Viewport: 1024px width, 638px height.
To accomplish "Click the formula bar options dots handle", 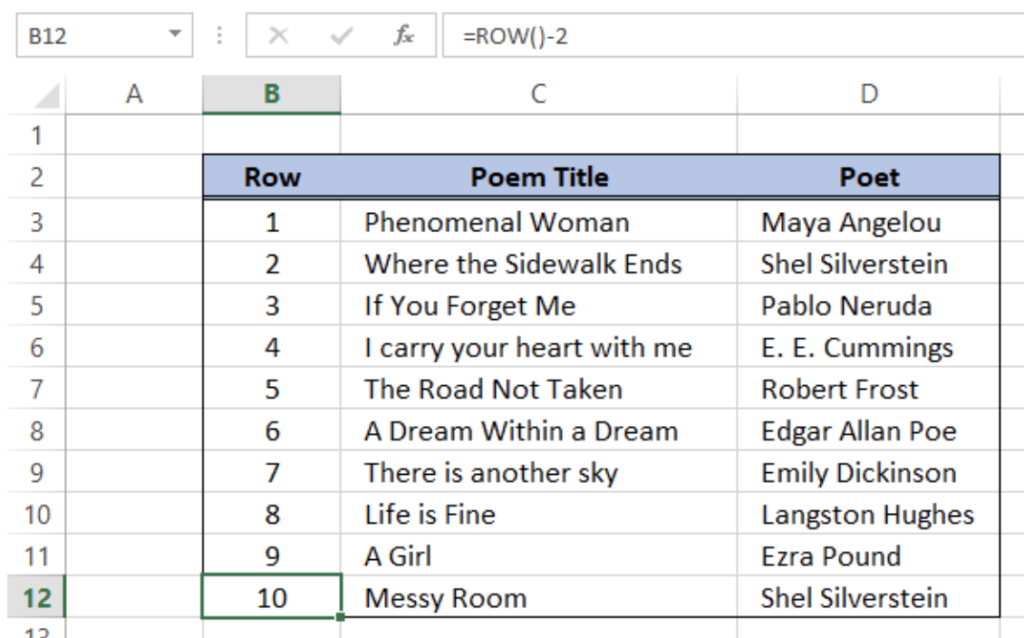I will tap(220, 37).
